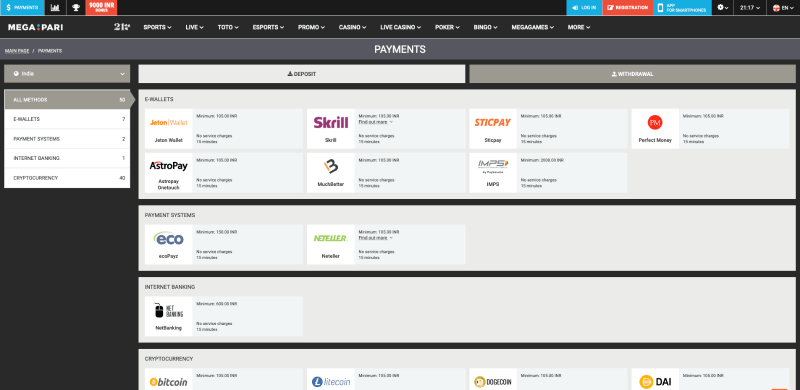Screen dimensions: 800x390
Task: Open the country selector set to India
Action: pos(67,74)
